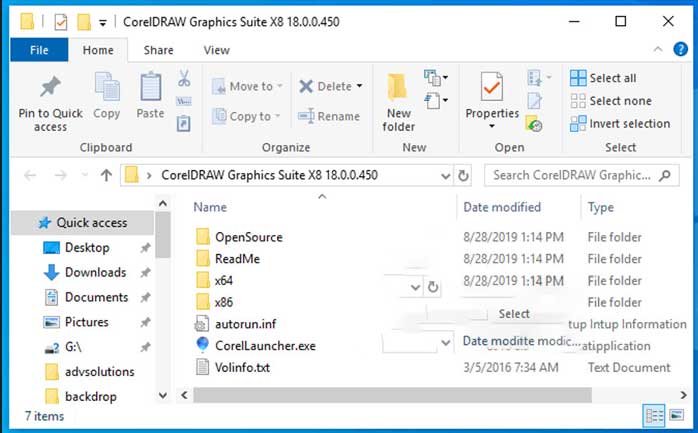Open Customize Quick Access Toolbar dropdown
698x433 pixels.
click(103, 23)
